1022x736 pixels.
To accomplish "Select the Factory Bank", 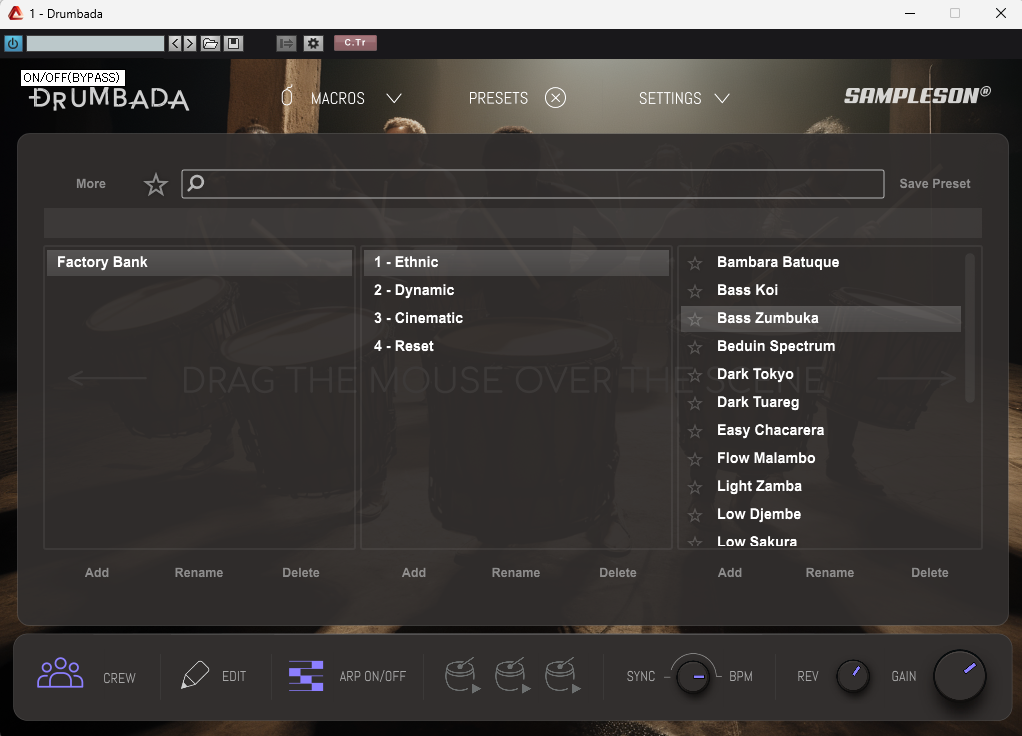I will pos(199,262).
